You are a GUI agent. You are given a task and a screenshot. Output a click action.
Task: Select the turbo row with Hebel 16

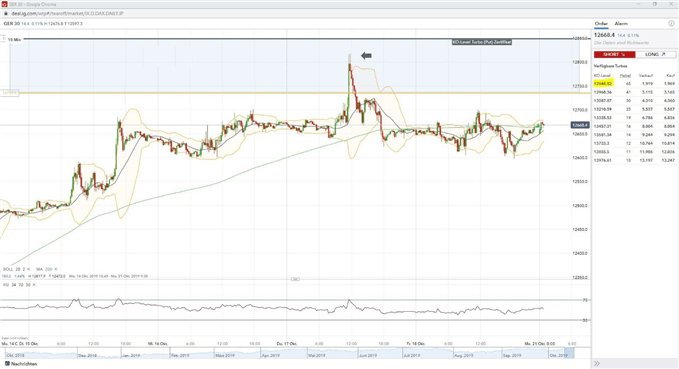point(634,126)
